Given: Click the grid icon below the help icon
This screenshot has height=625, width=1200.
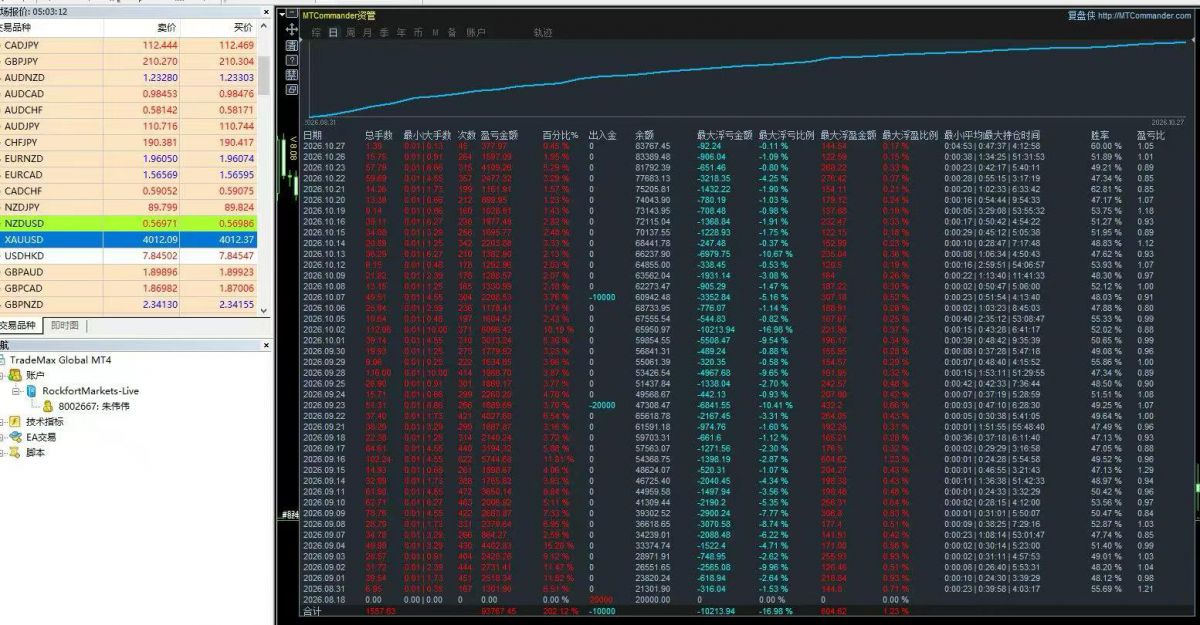Looking at the screenshot, I should pos(291,74).
